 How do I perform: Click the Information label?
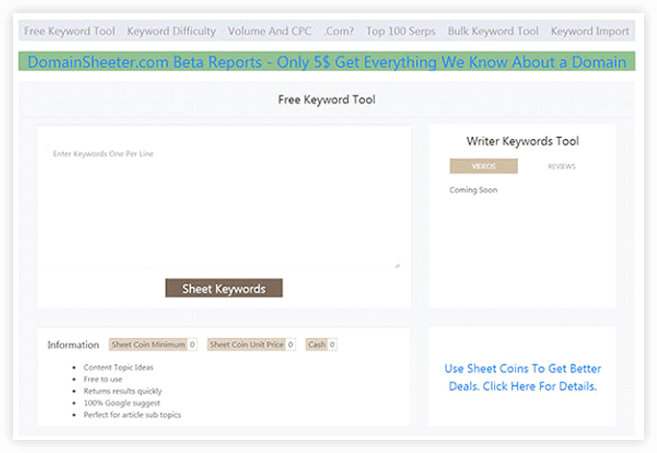[x=73, y=345]
